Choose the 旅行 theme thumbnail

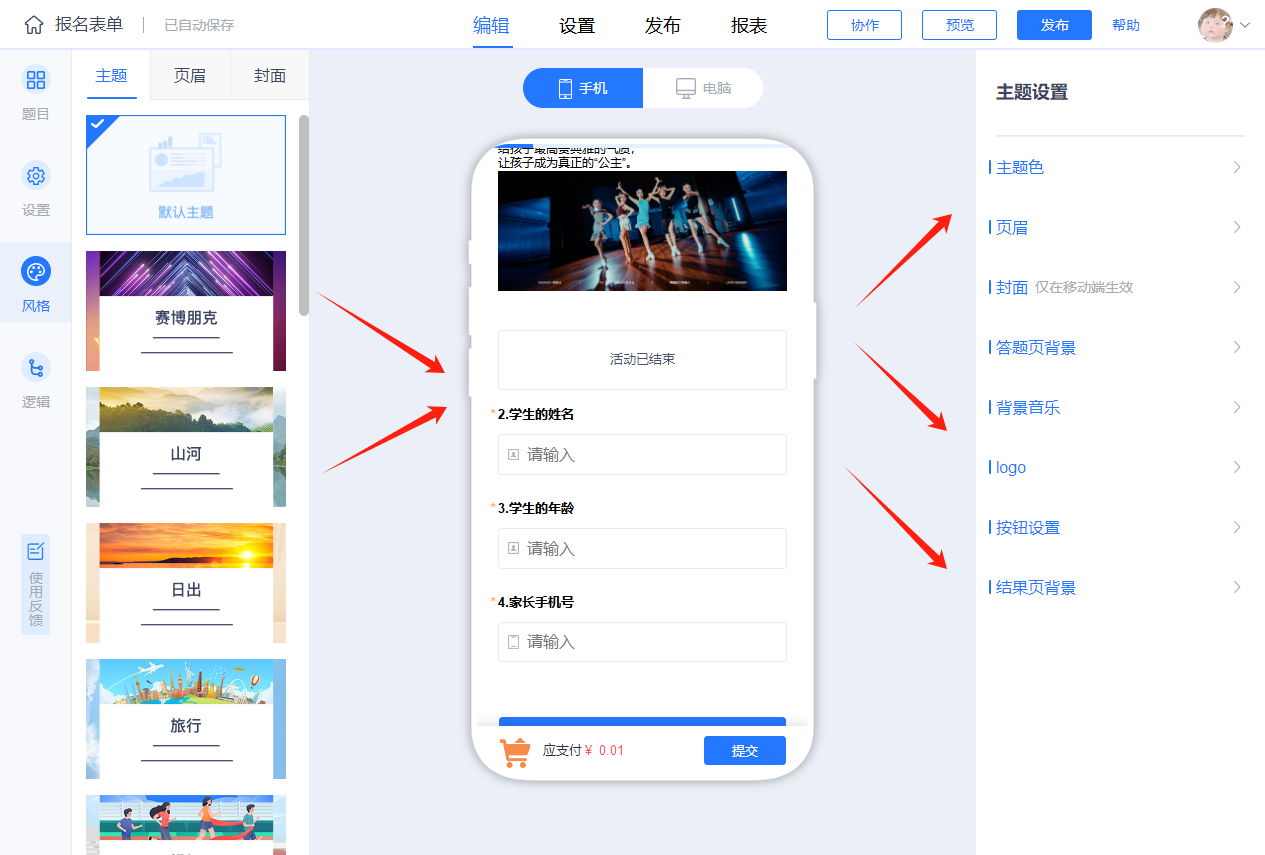coord(186,719)
